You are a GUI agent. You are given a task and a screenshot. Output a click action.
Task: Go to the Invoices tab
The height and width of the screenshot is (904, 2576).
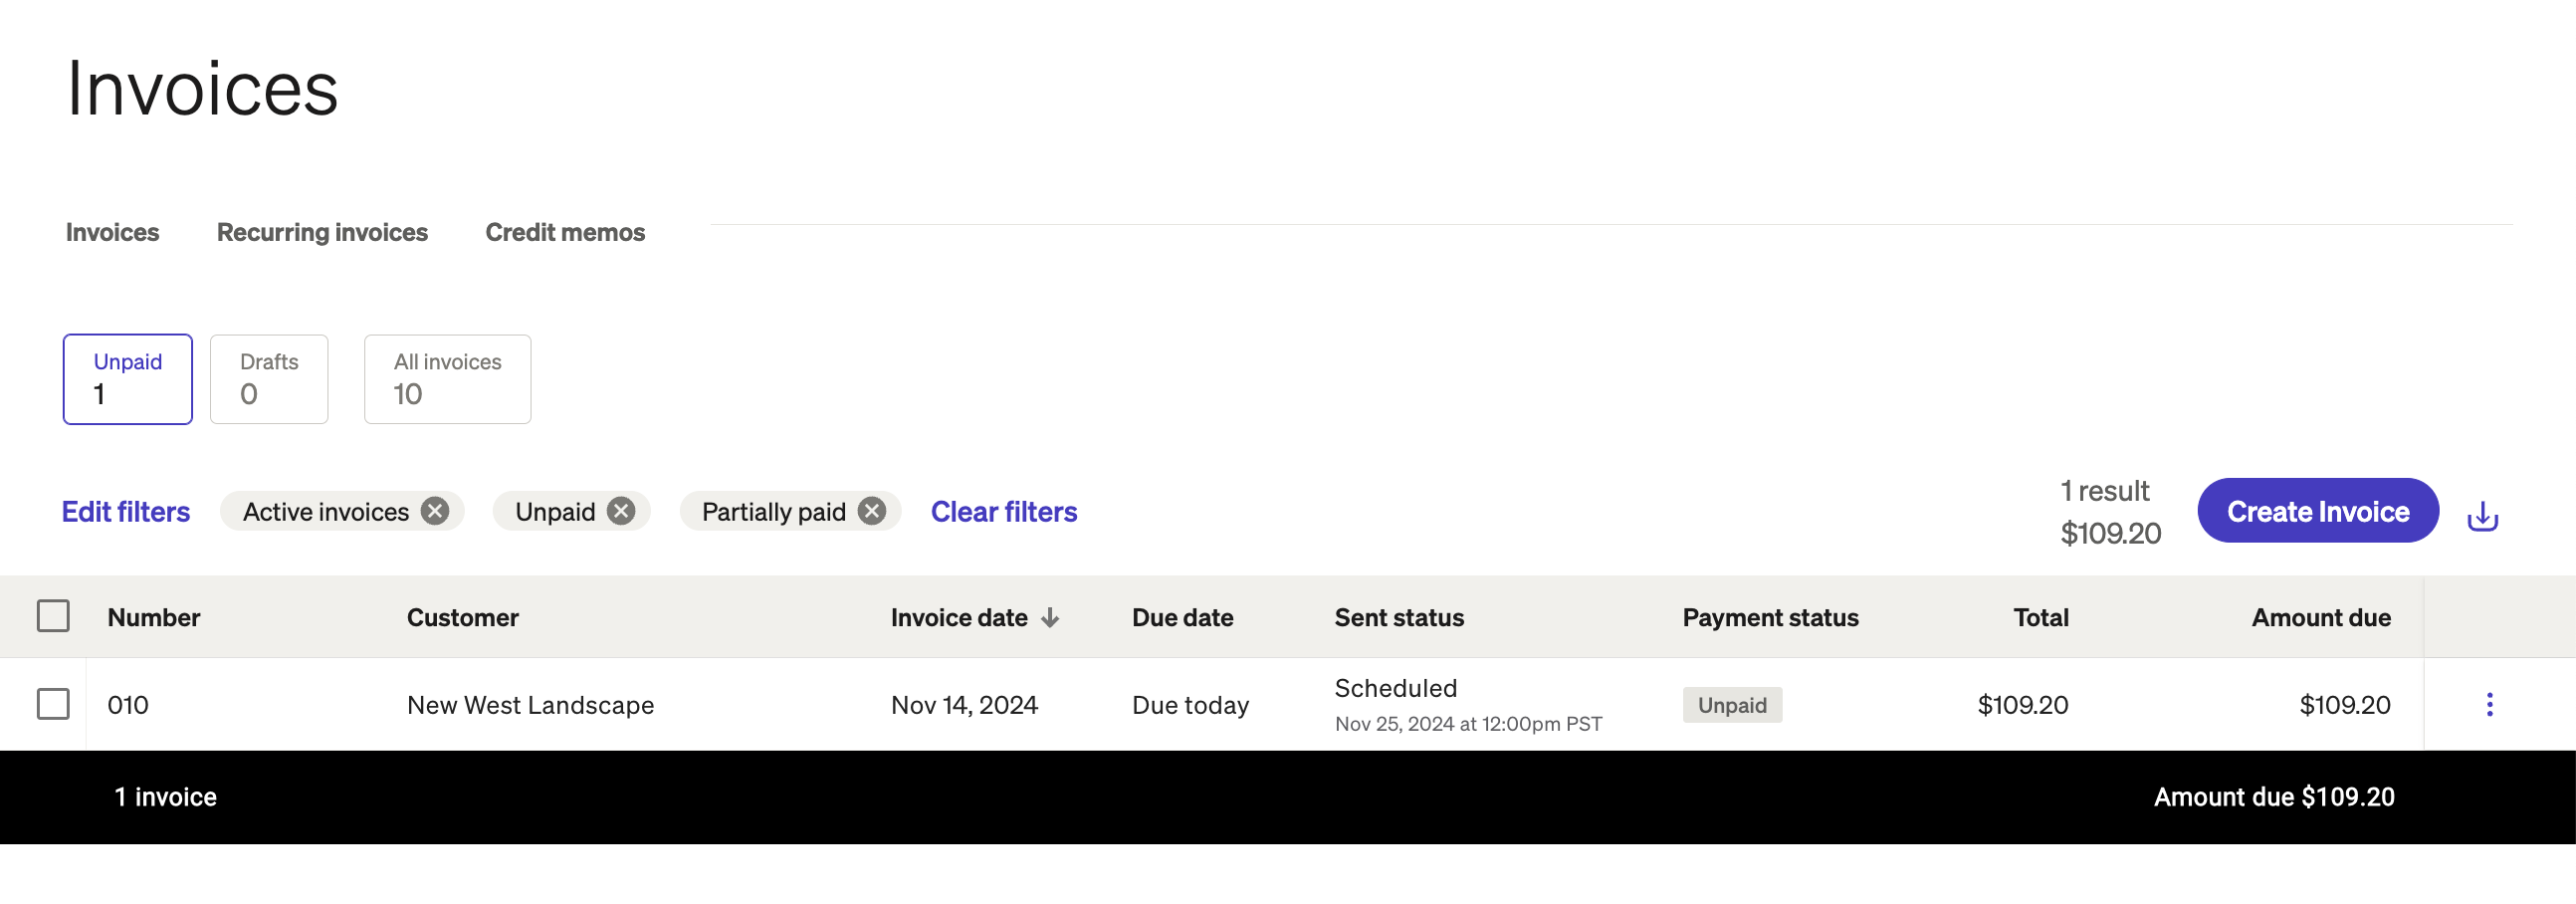tap(112, 232)
